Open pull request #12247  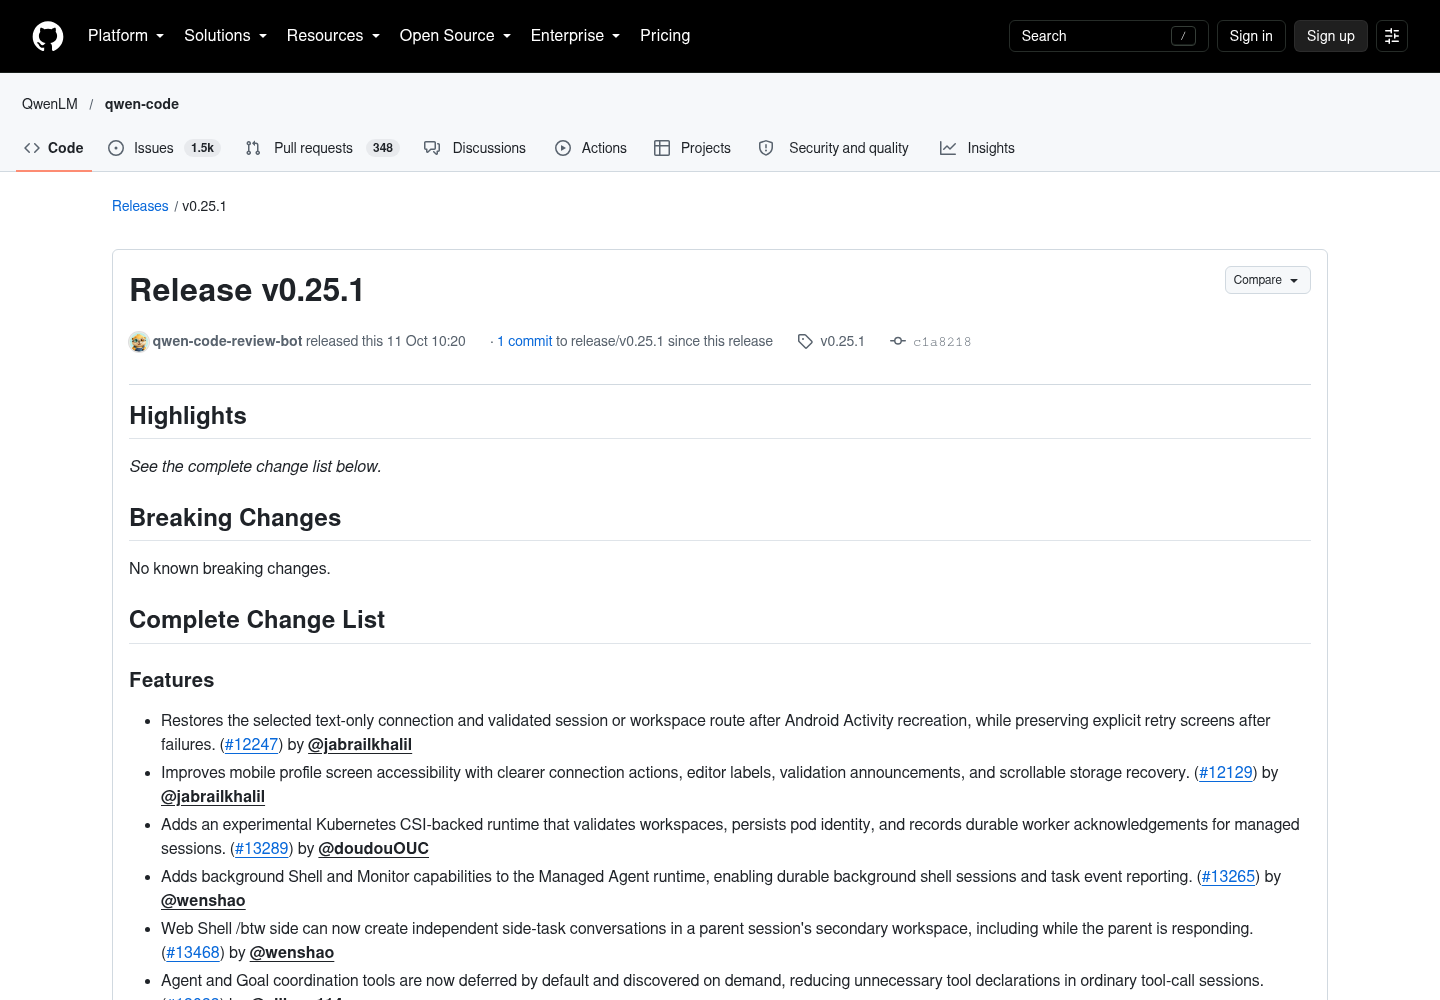pos(251,745)
